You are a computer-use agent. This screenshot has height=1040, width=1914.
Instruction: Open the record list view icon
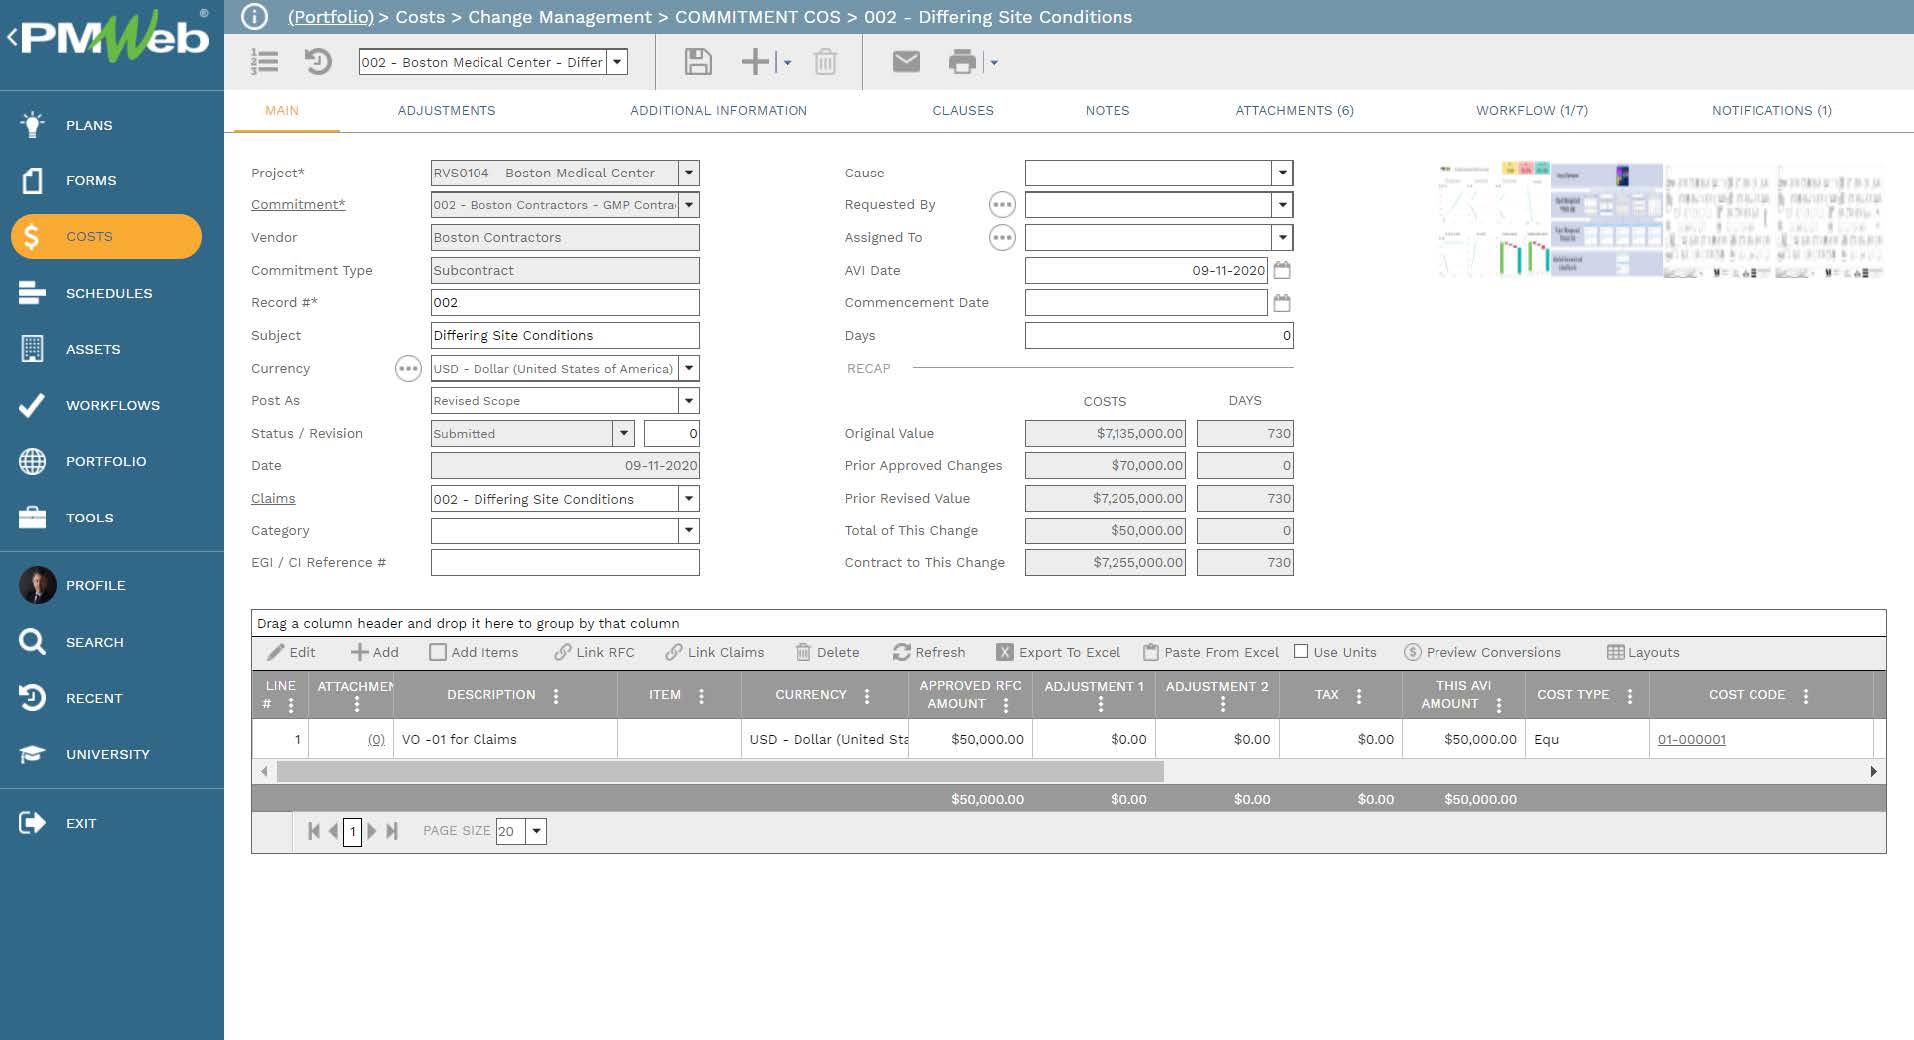(x=265, y=62)
